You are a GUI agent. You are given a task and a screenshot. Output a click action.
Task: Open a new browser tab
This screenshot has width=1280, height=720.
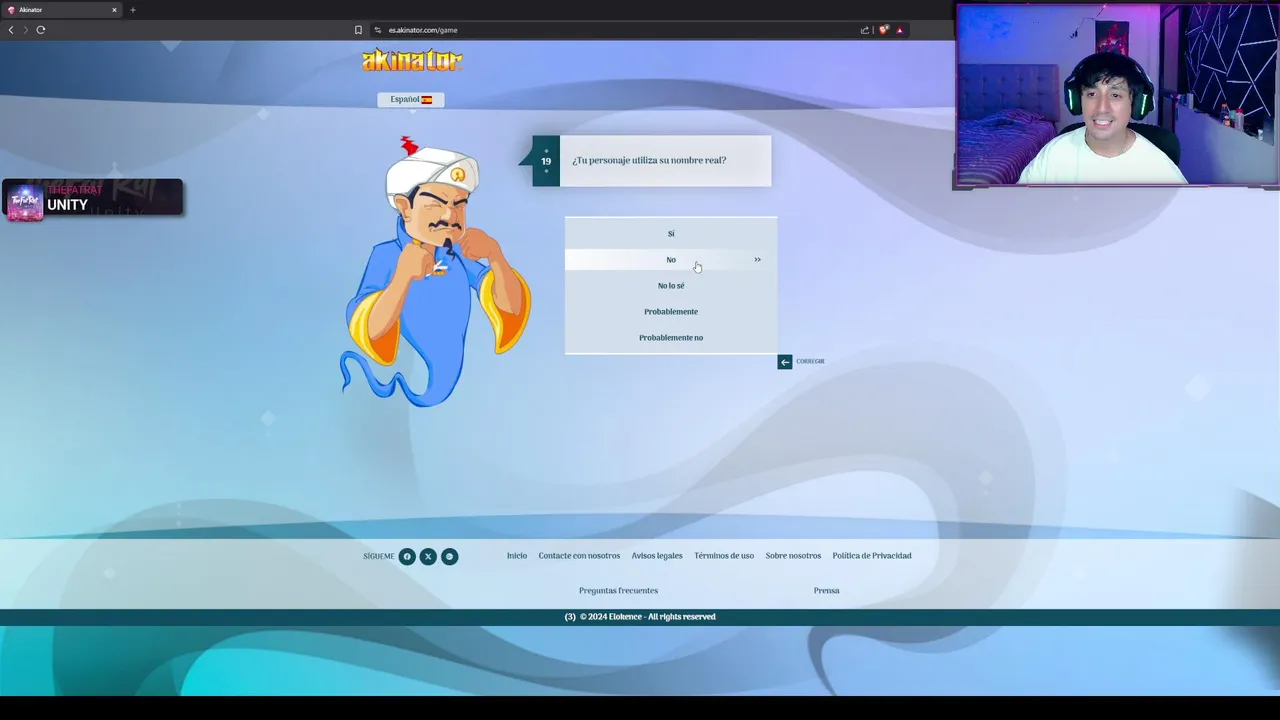(132, 10)
